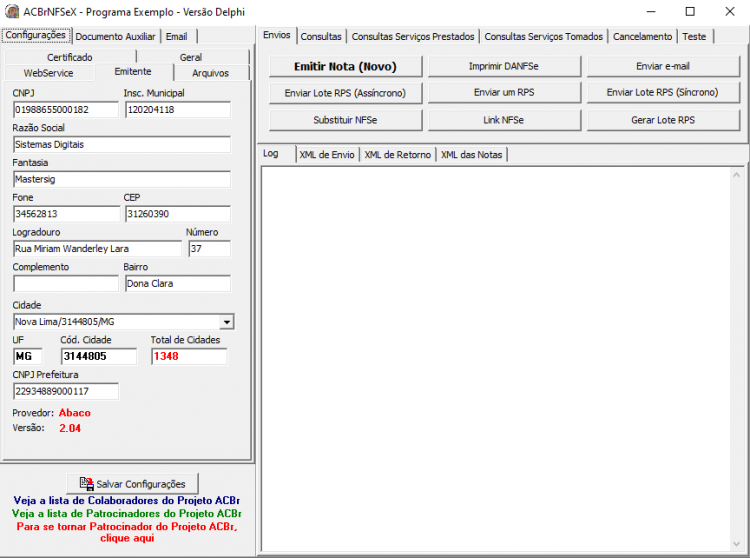
Task: Click Substituir NFSe button
Action: click(x=345, y=120)
